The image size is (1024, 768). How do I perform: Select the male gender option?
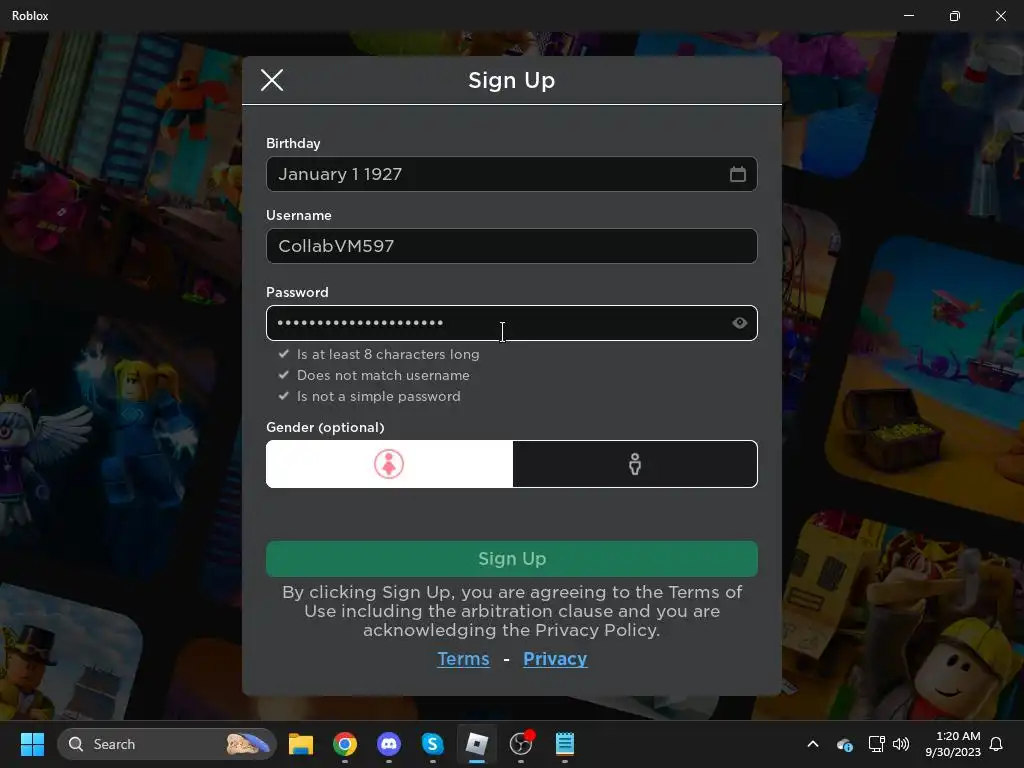pyautogui.click(x=635, y=464)
